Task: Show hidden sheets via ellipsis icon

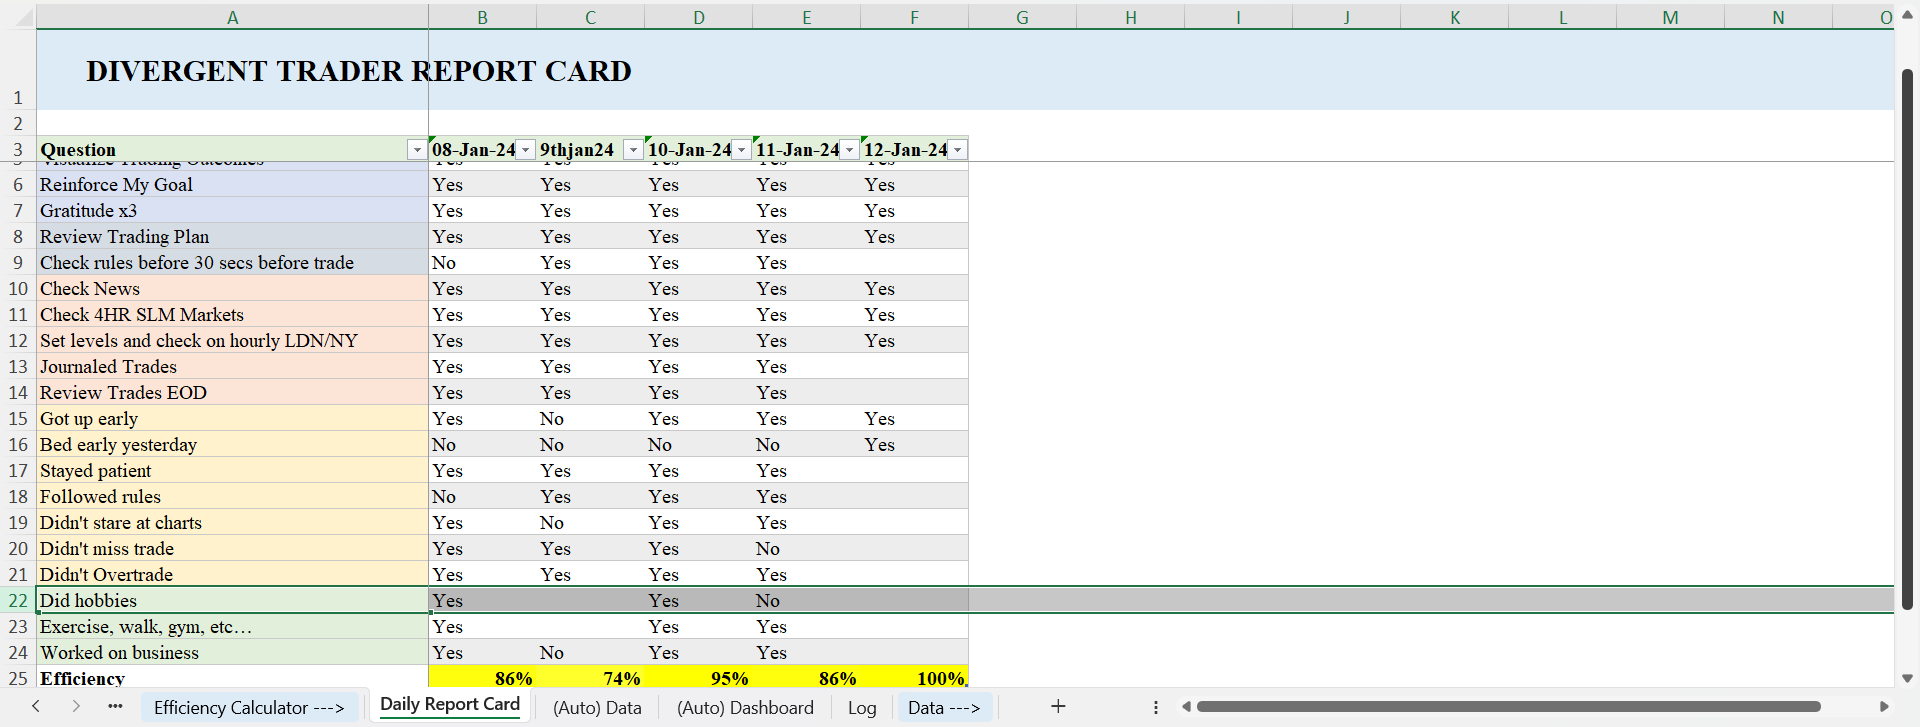Action: [x=115, y=707]
